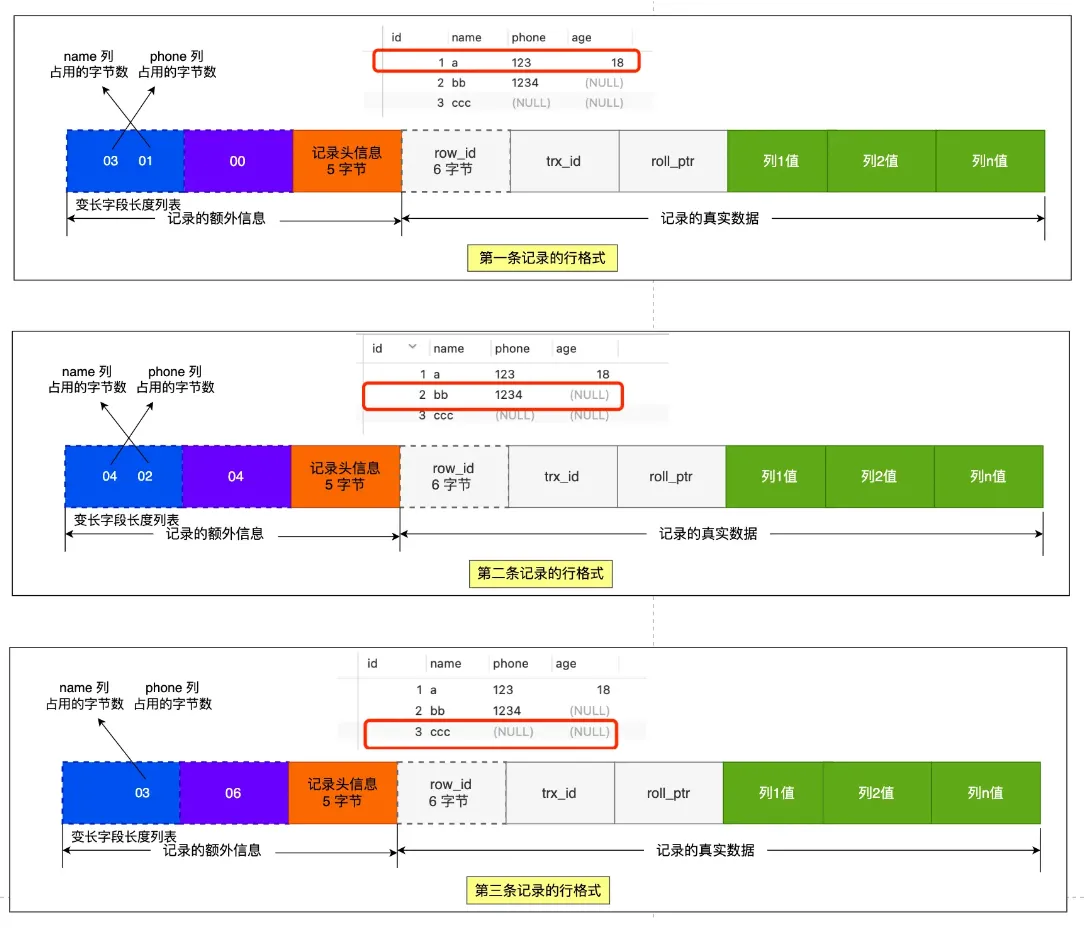This screenshot has height=938, width=1087.
Task: Select the blue "03 01" variable-length block
Action: pos(126,161)
